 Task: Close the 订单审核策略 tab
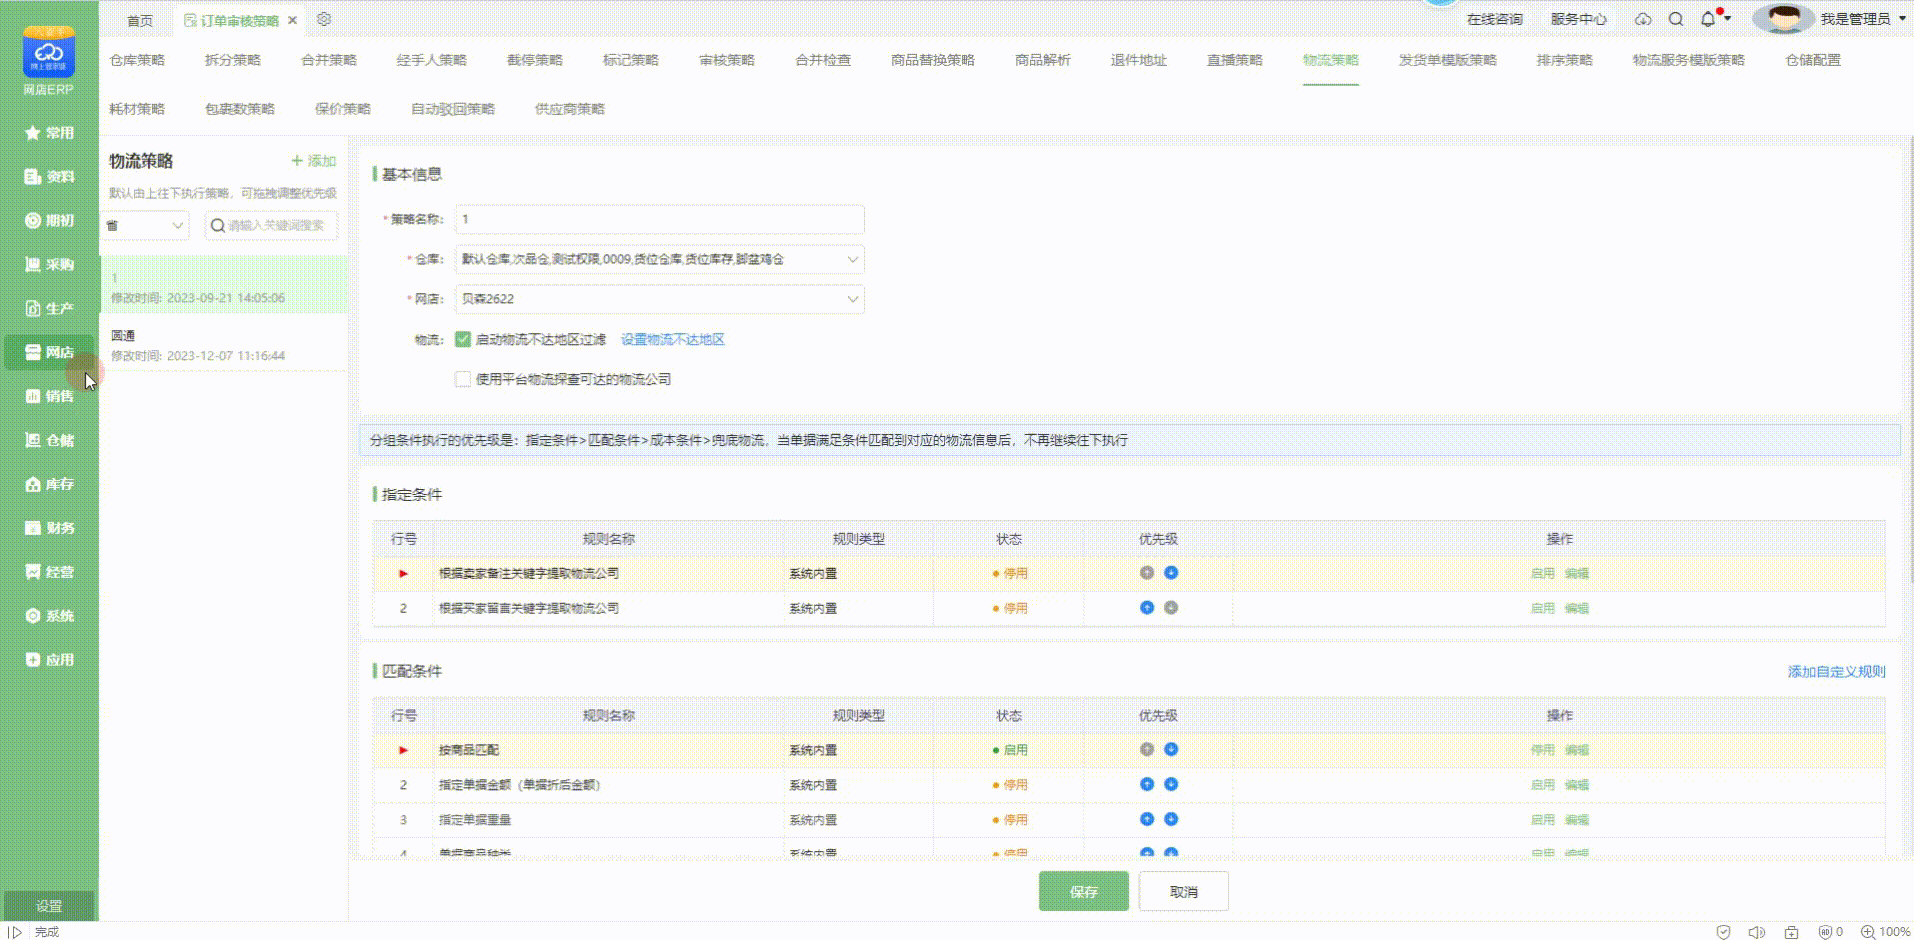click(x=292, y=20)
